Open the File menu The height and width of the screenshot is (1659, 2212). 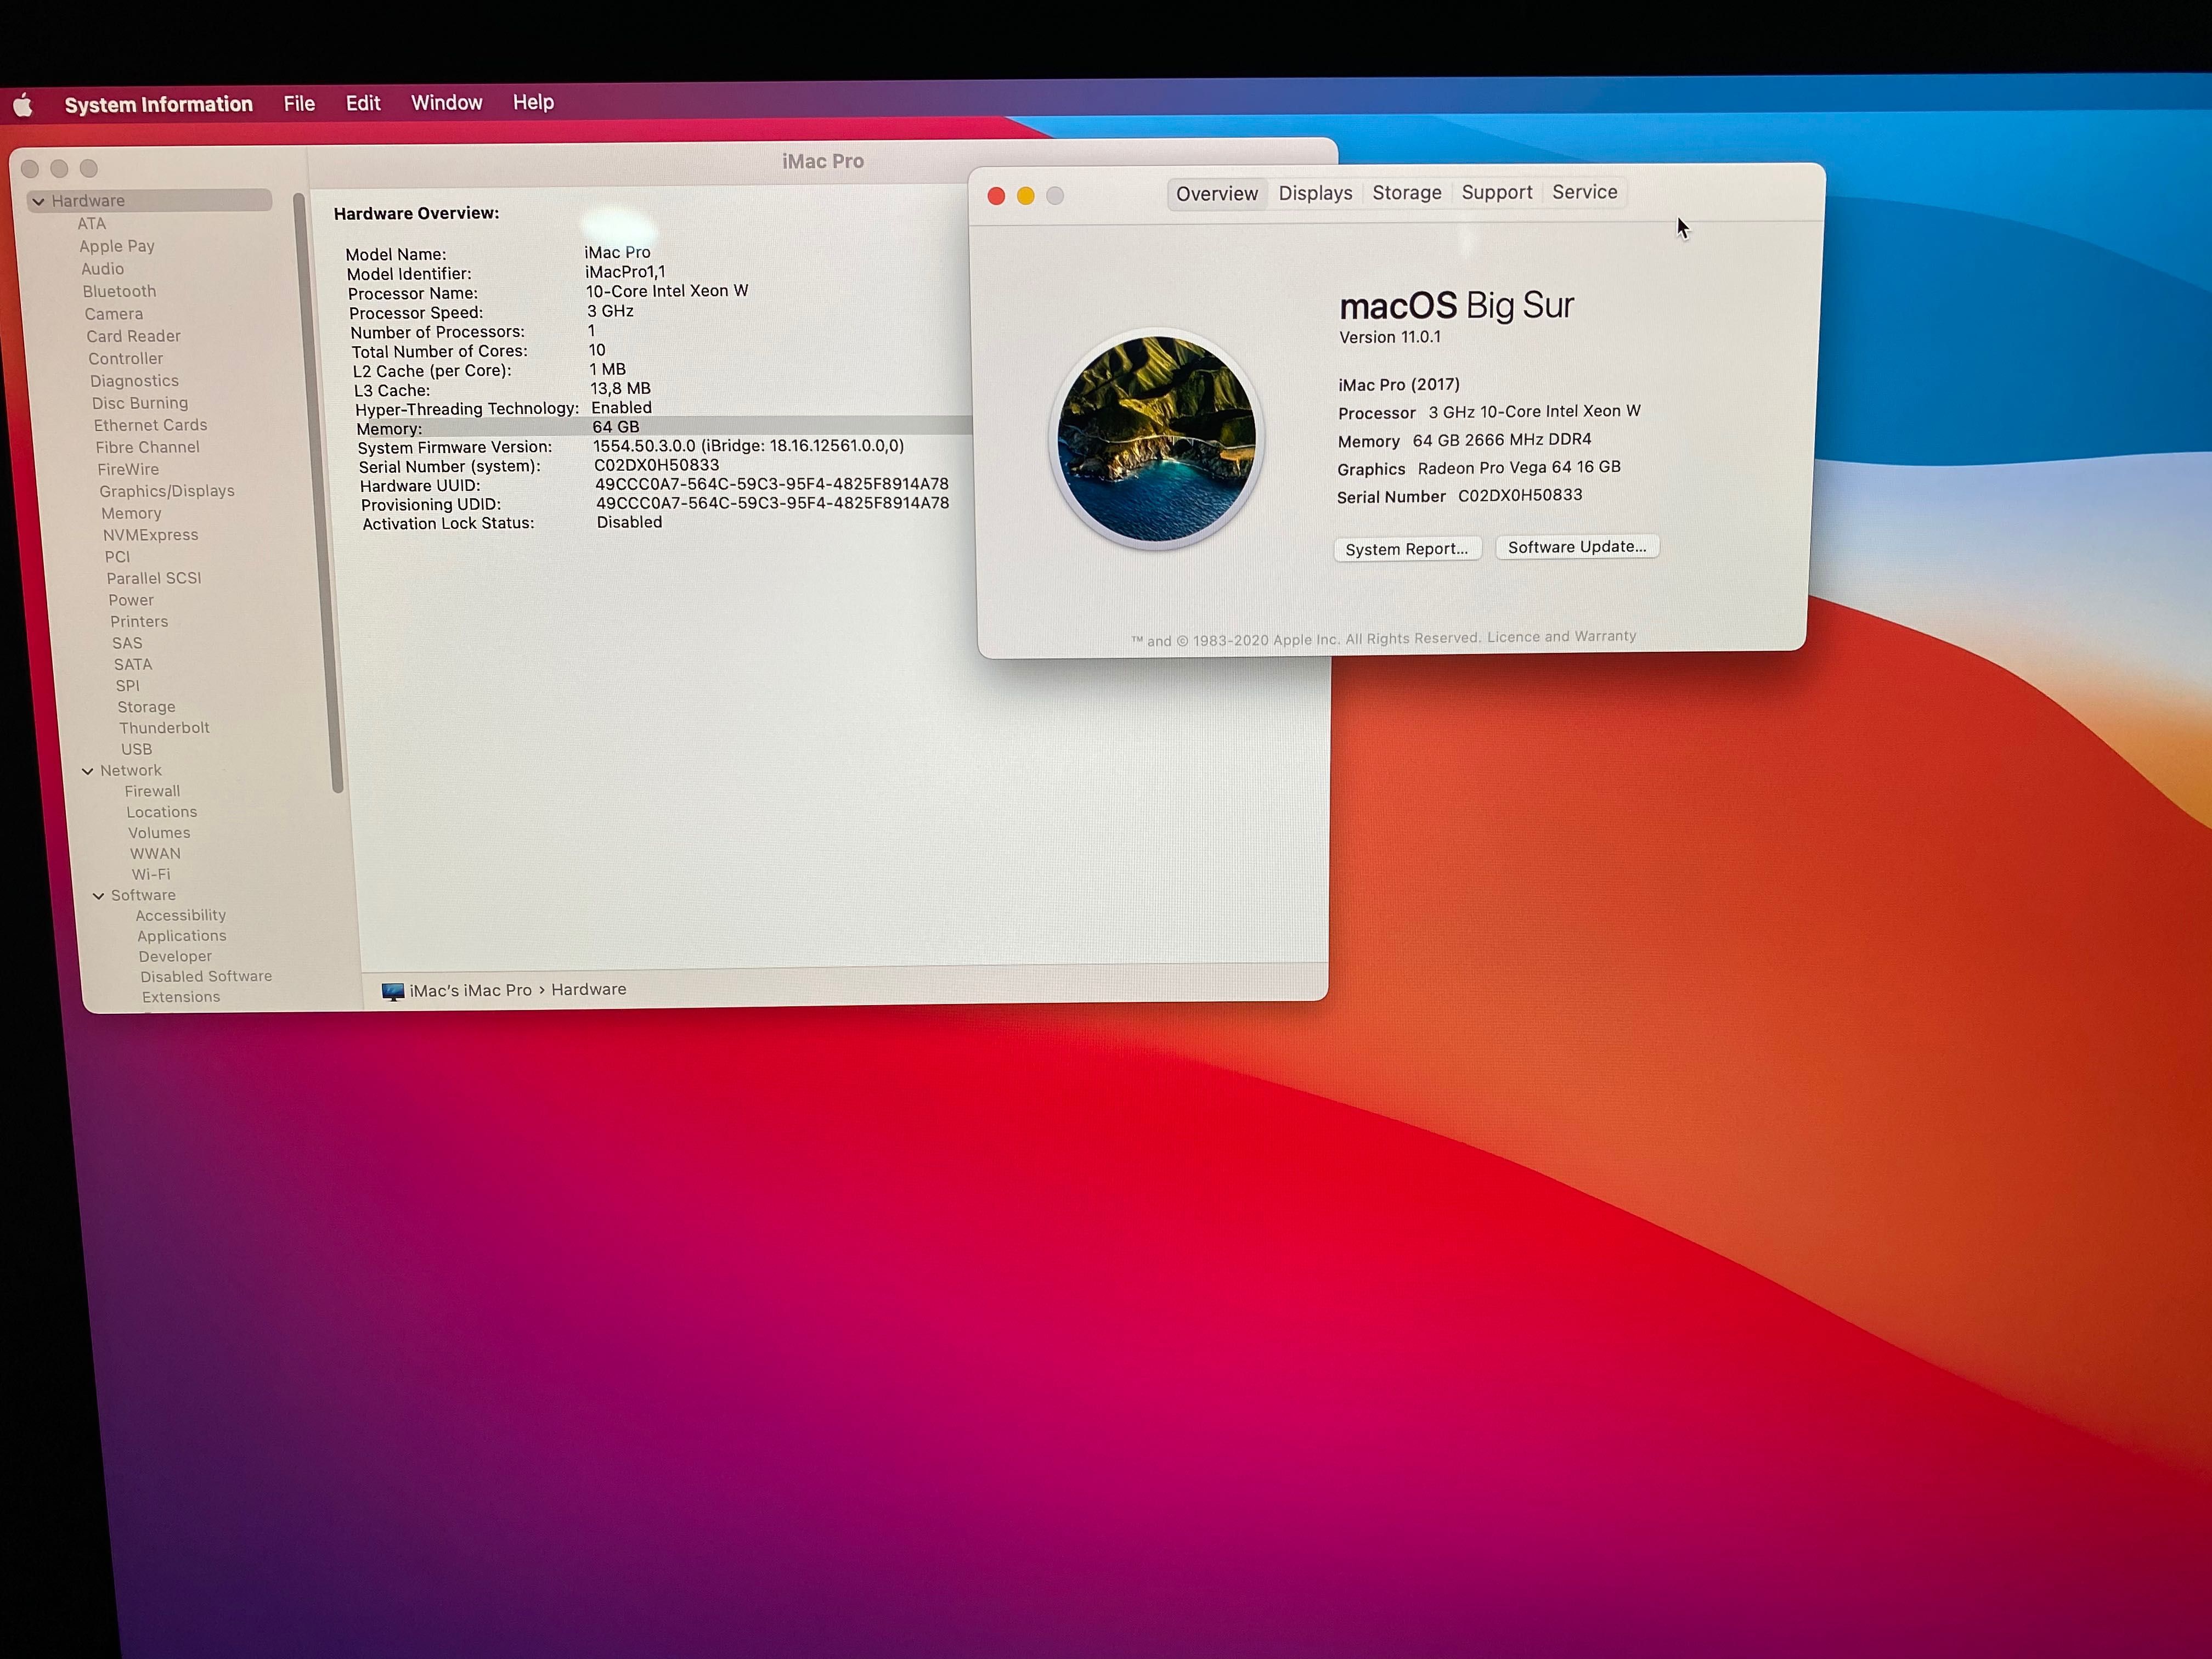(299, 103)
